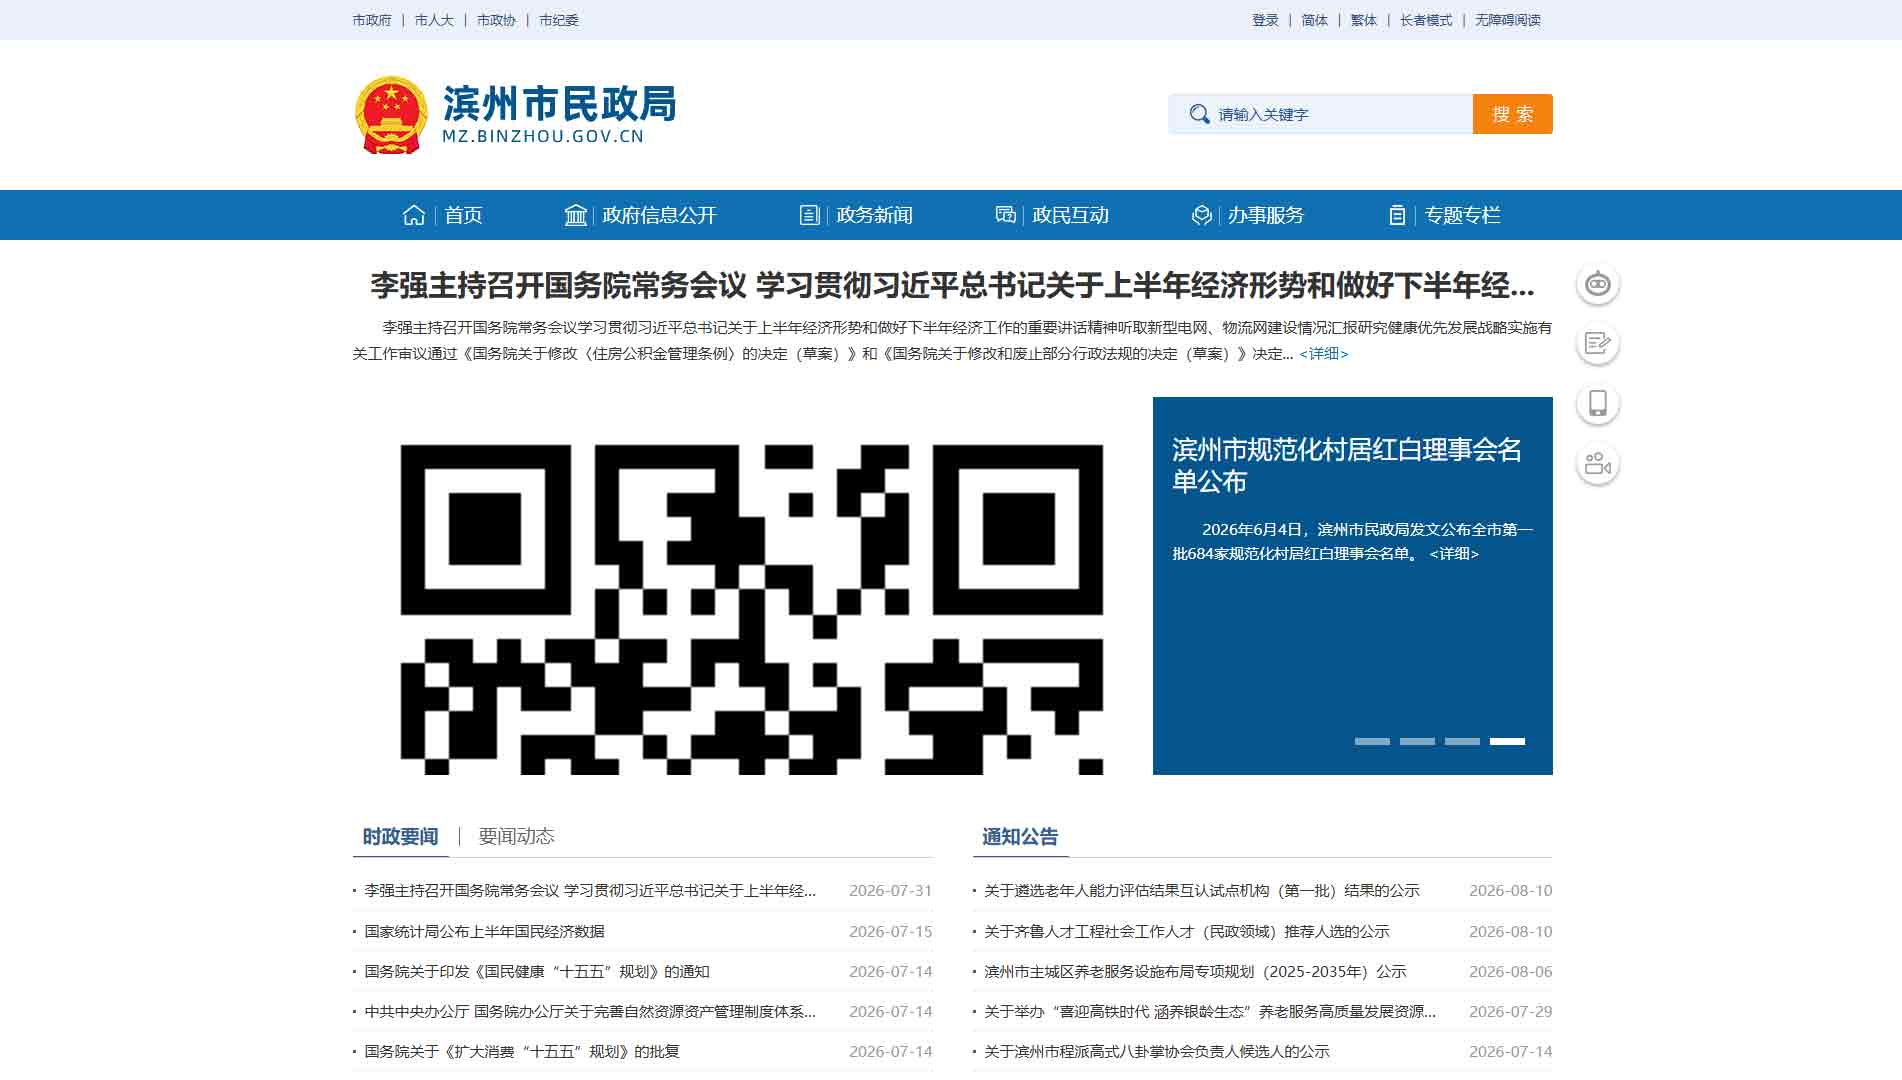
Task: Select the 通知公告 tab
Action: pos(1020,836)
